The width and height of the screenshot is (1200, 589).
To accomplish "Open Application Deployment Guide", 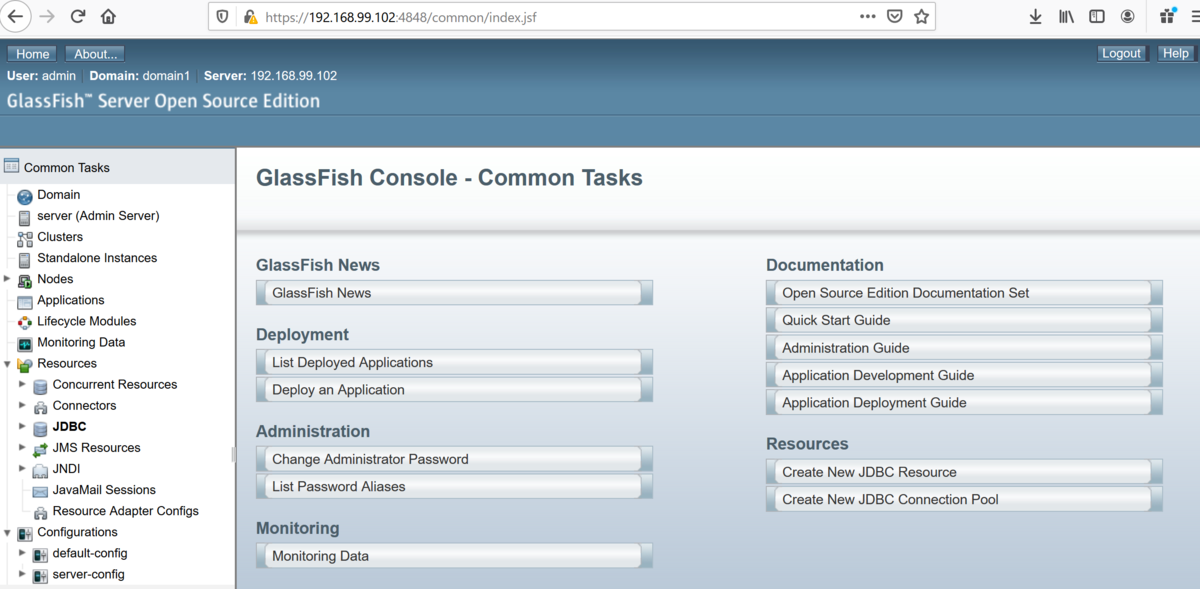I will coord(964,402).
